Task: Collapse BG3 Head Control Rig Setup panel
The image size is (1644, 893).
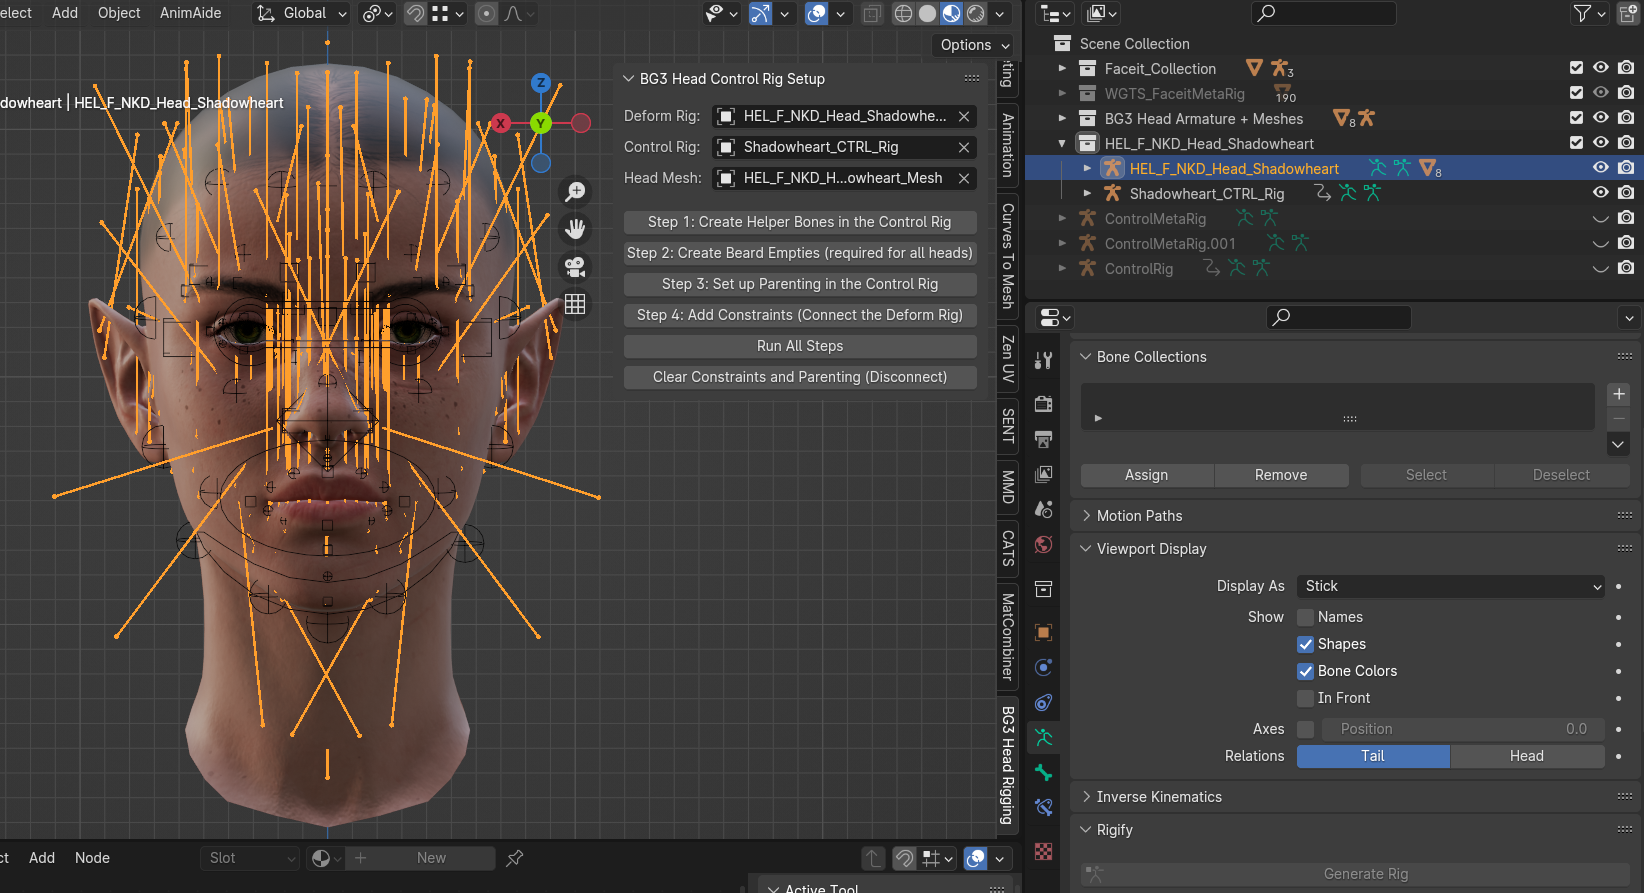Action: point(629,79)
